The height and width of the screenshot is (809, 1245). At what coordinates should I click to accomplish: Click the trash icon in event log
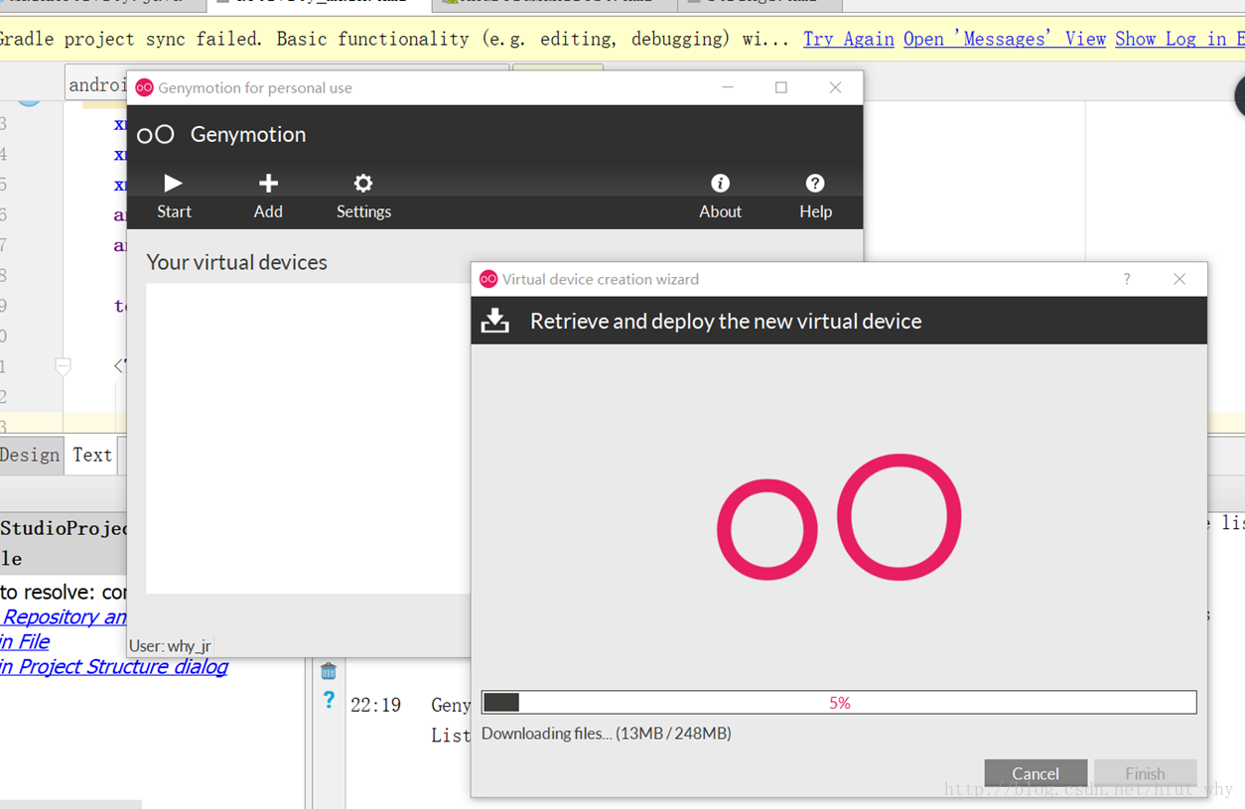pyautogui.click(x=328, y=671)
